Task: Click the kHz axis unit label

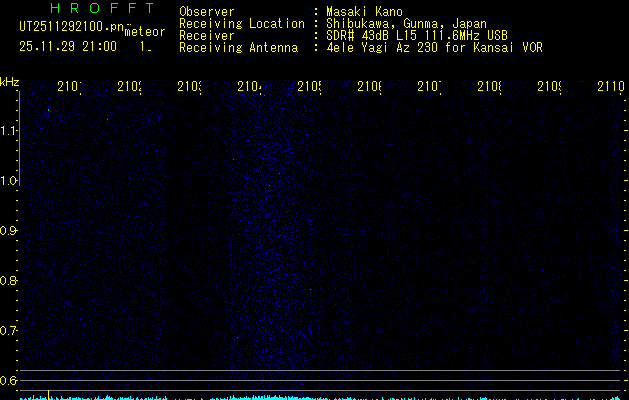Action: [10, 82]
